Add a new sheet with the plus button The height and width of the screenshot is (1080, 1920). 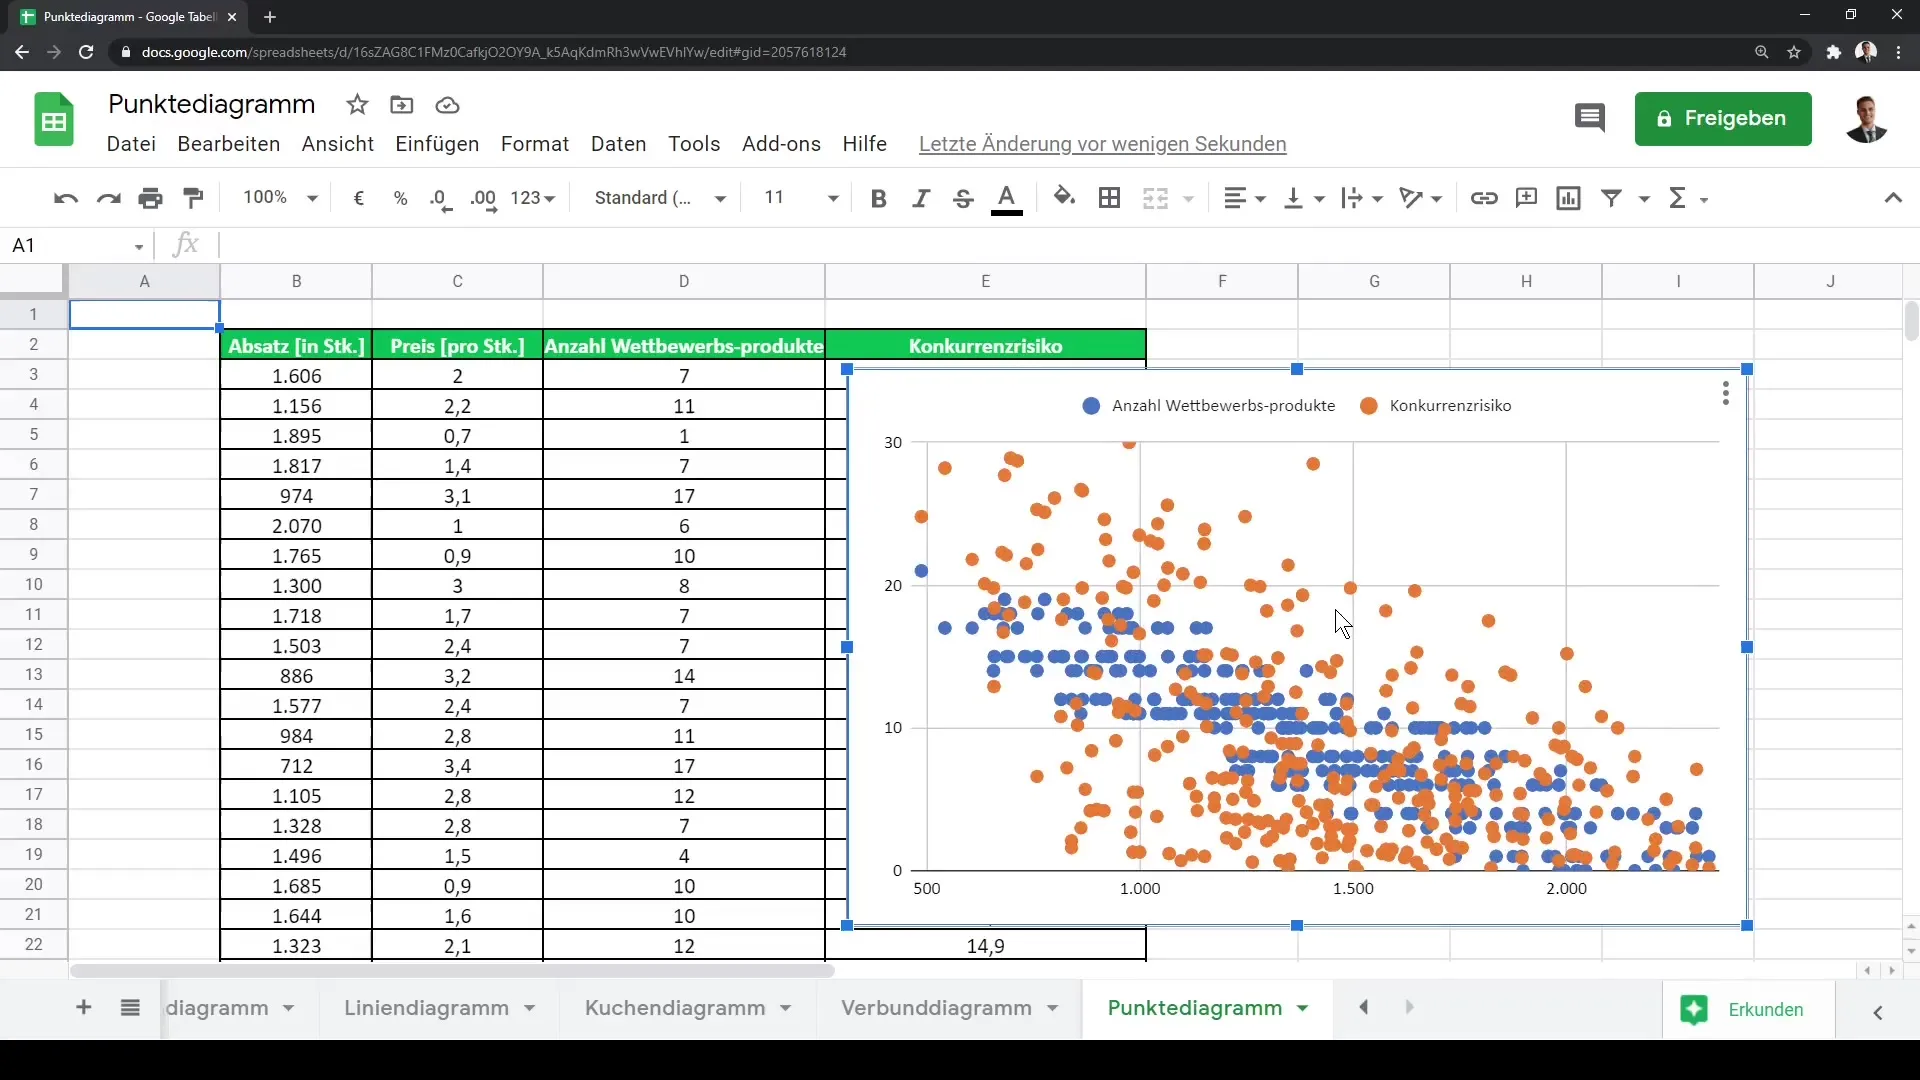[84, 1008]
